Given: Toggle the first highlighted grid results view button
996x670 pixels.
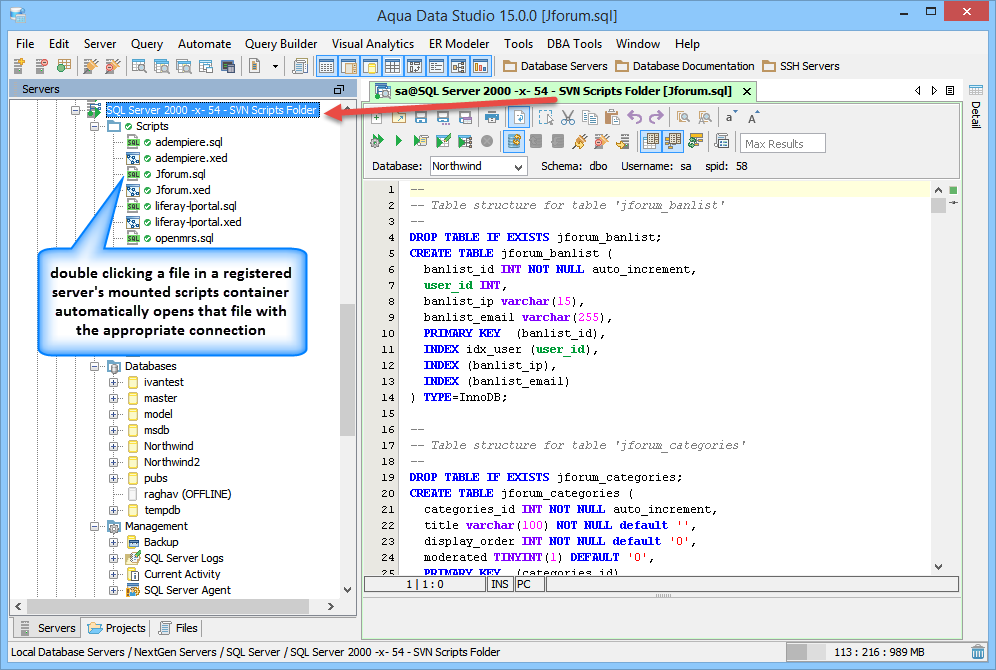Looking at the screenshot, I should (x=650, y=142).
